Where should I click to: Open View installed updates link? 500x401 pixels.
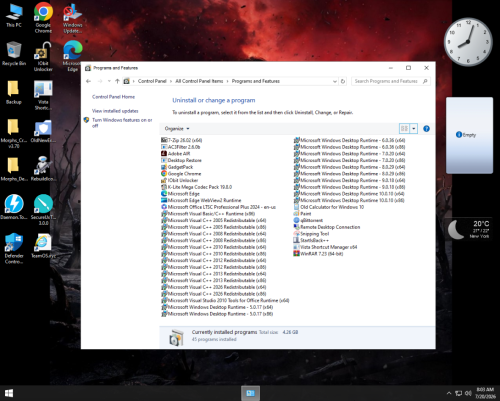[115, 111]
